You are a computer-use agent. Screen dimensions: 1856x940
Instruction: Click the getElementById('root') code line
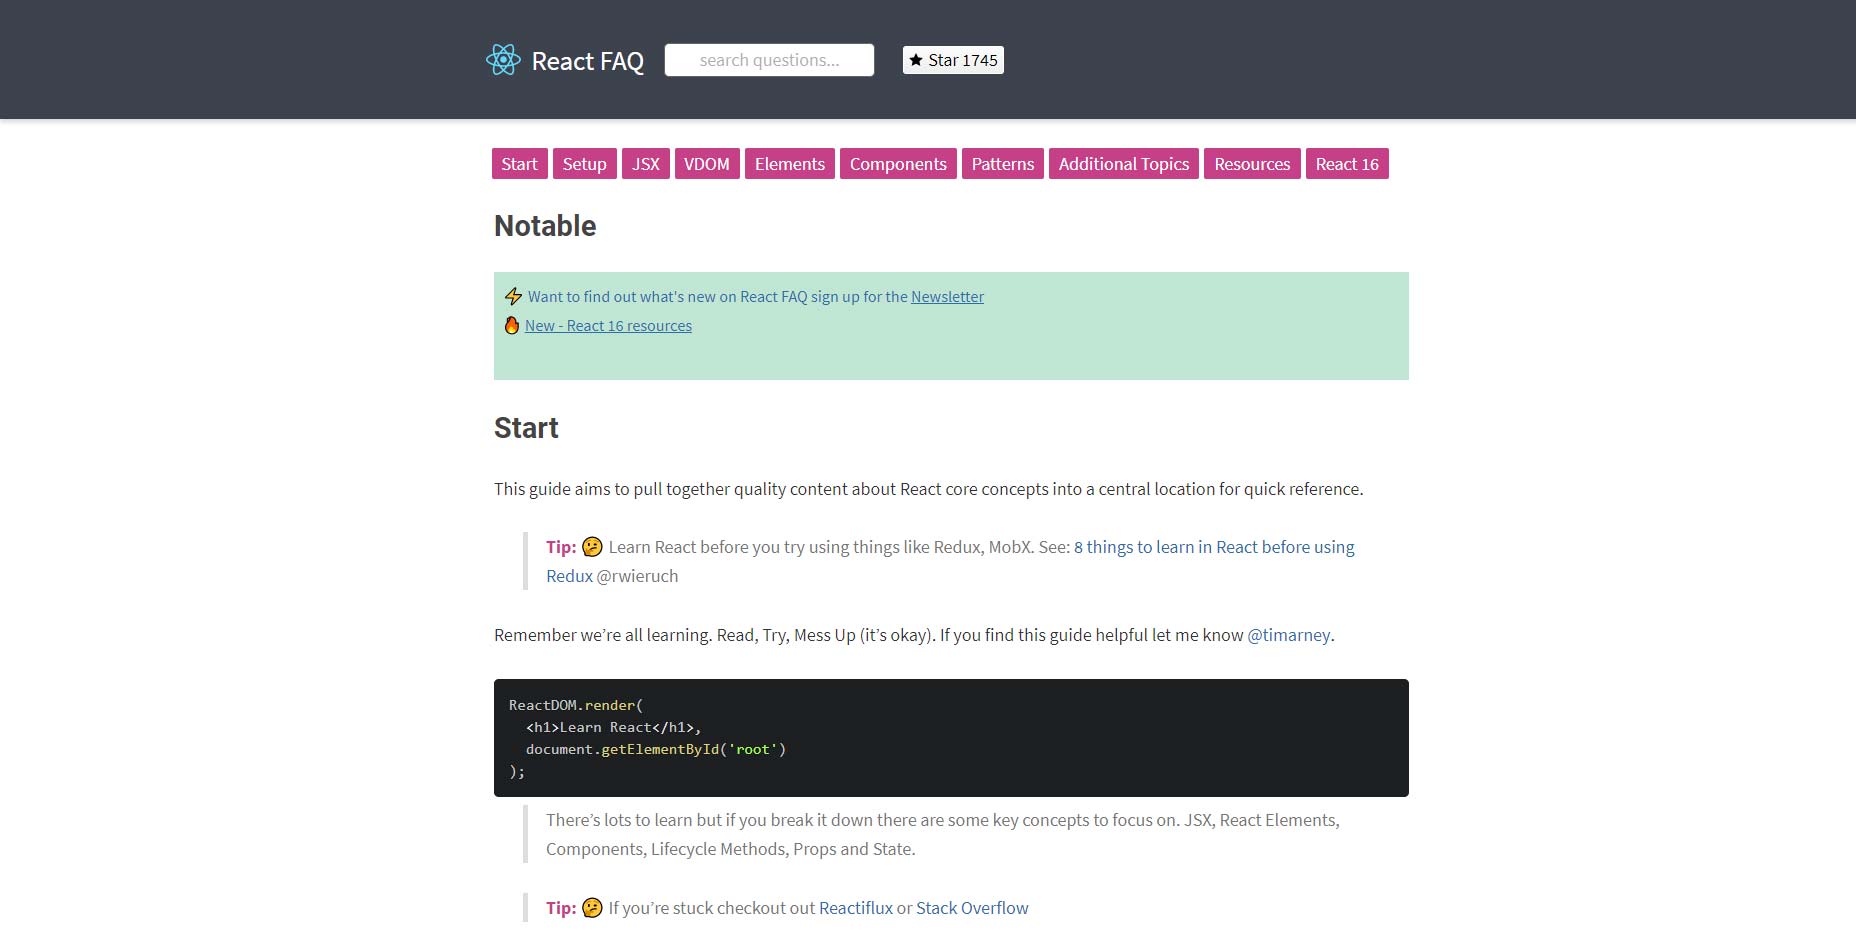(x=656, y=749)
